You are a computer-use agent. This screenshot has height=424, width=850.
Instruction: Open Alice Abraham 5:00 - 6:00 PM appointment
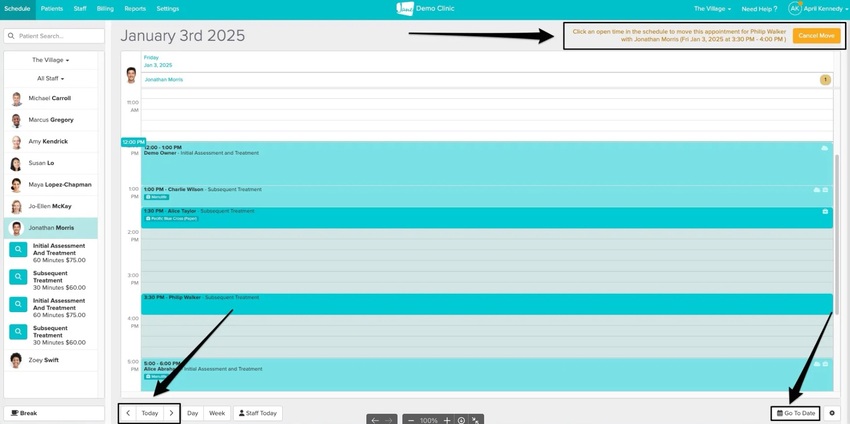pos(487,374)
